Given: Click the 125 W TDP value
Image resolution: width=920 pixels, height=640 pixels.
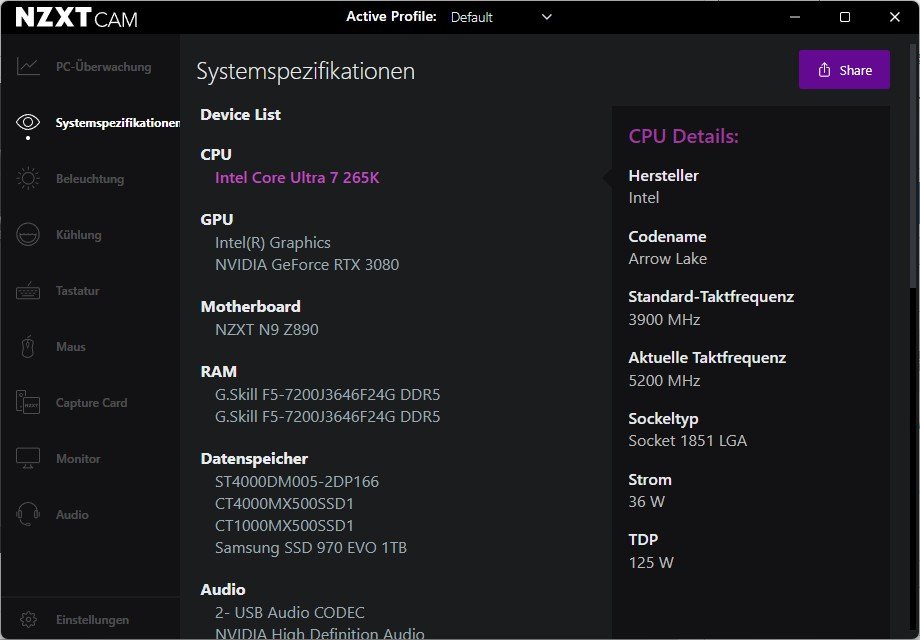Looking at the screenshot, I should tap(651, 563).
